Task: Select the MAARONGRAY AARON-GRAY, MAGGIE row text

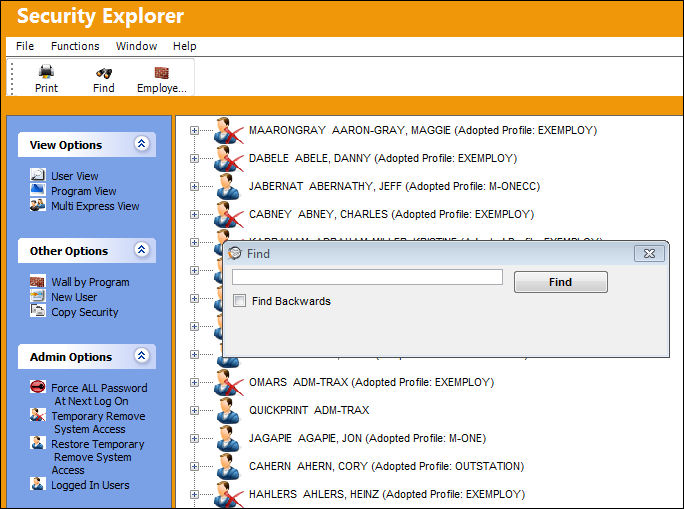Action: [423, 130]
